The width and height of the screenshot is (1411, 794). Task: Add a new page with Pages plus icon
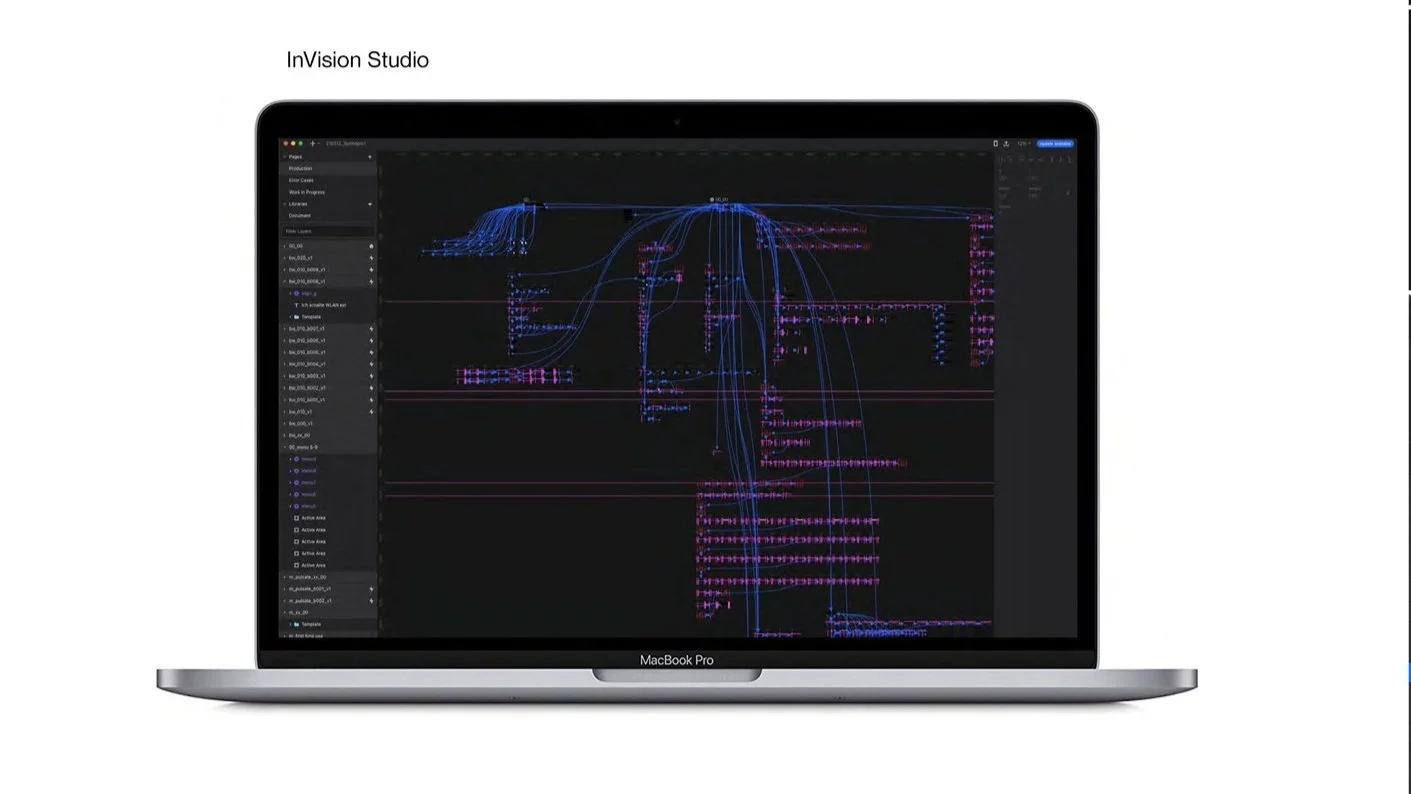pos(370,157)
